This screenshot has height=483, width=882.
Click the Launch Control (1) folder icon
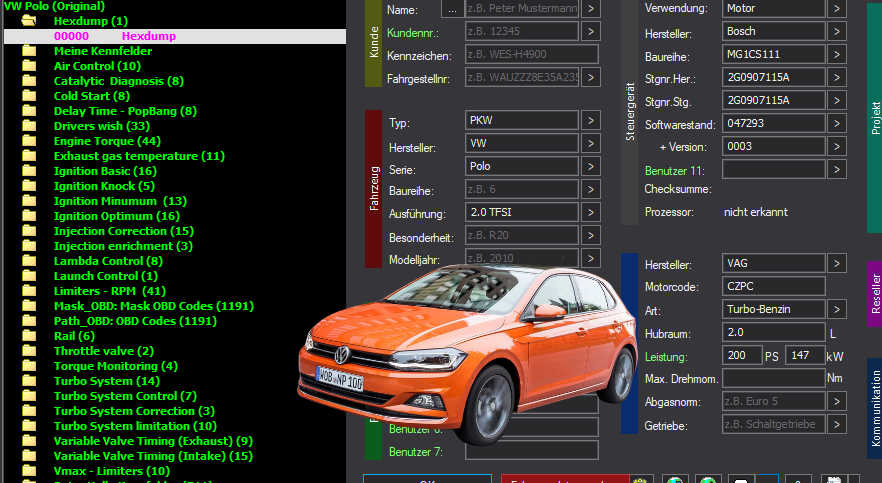click(x=29, y=276)
